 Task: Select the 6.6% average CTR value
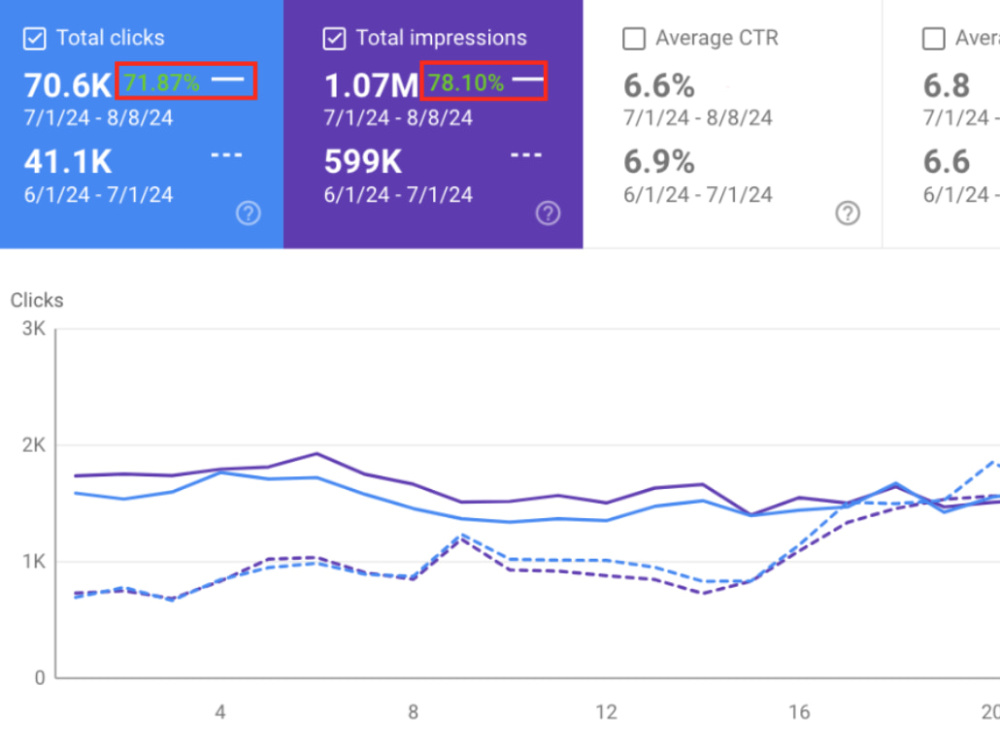[x=659, y=85]
